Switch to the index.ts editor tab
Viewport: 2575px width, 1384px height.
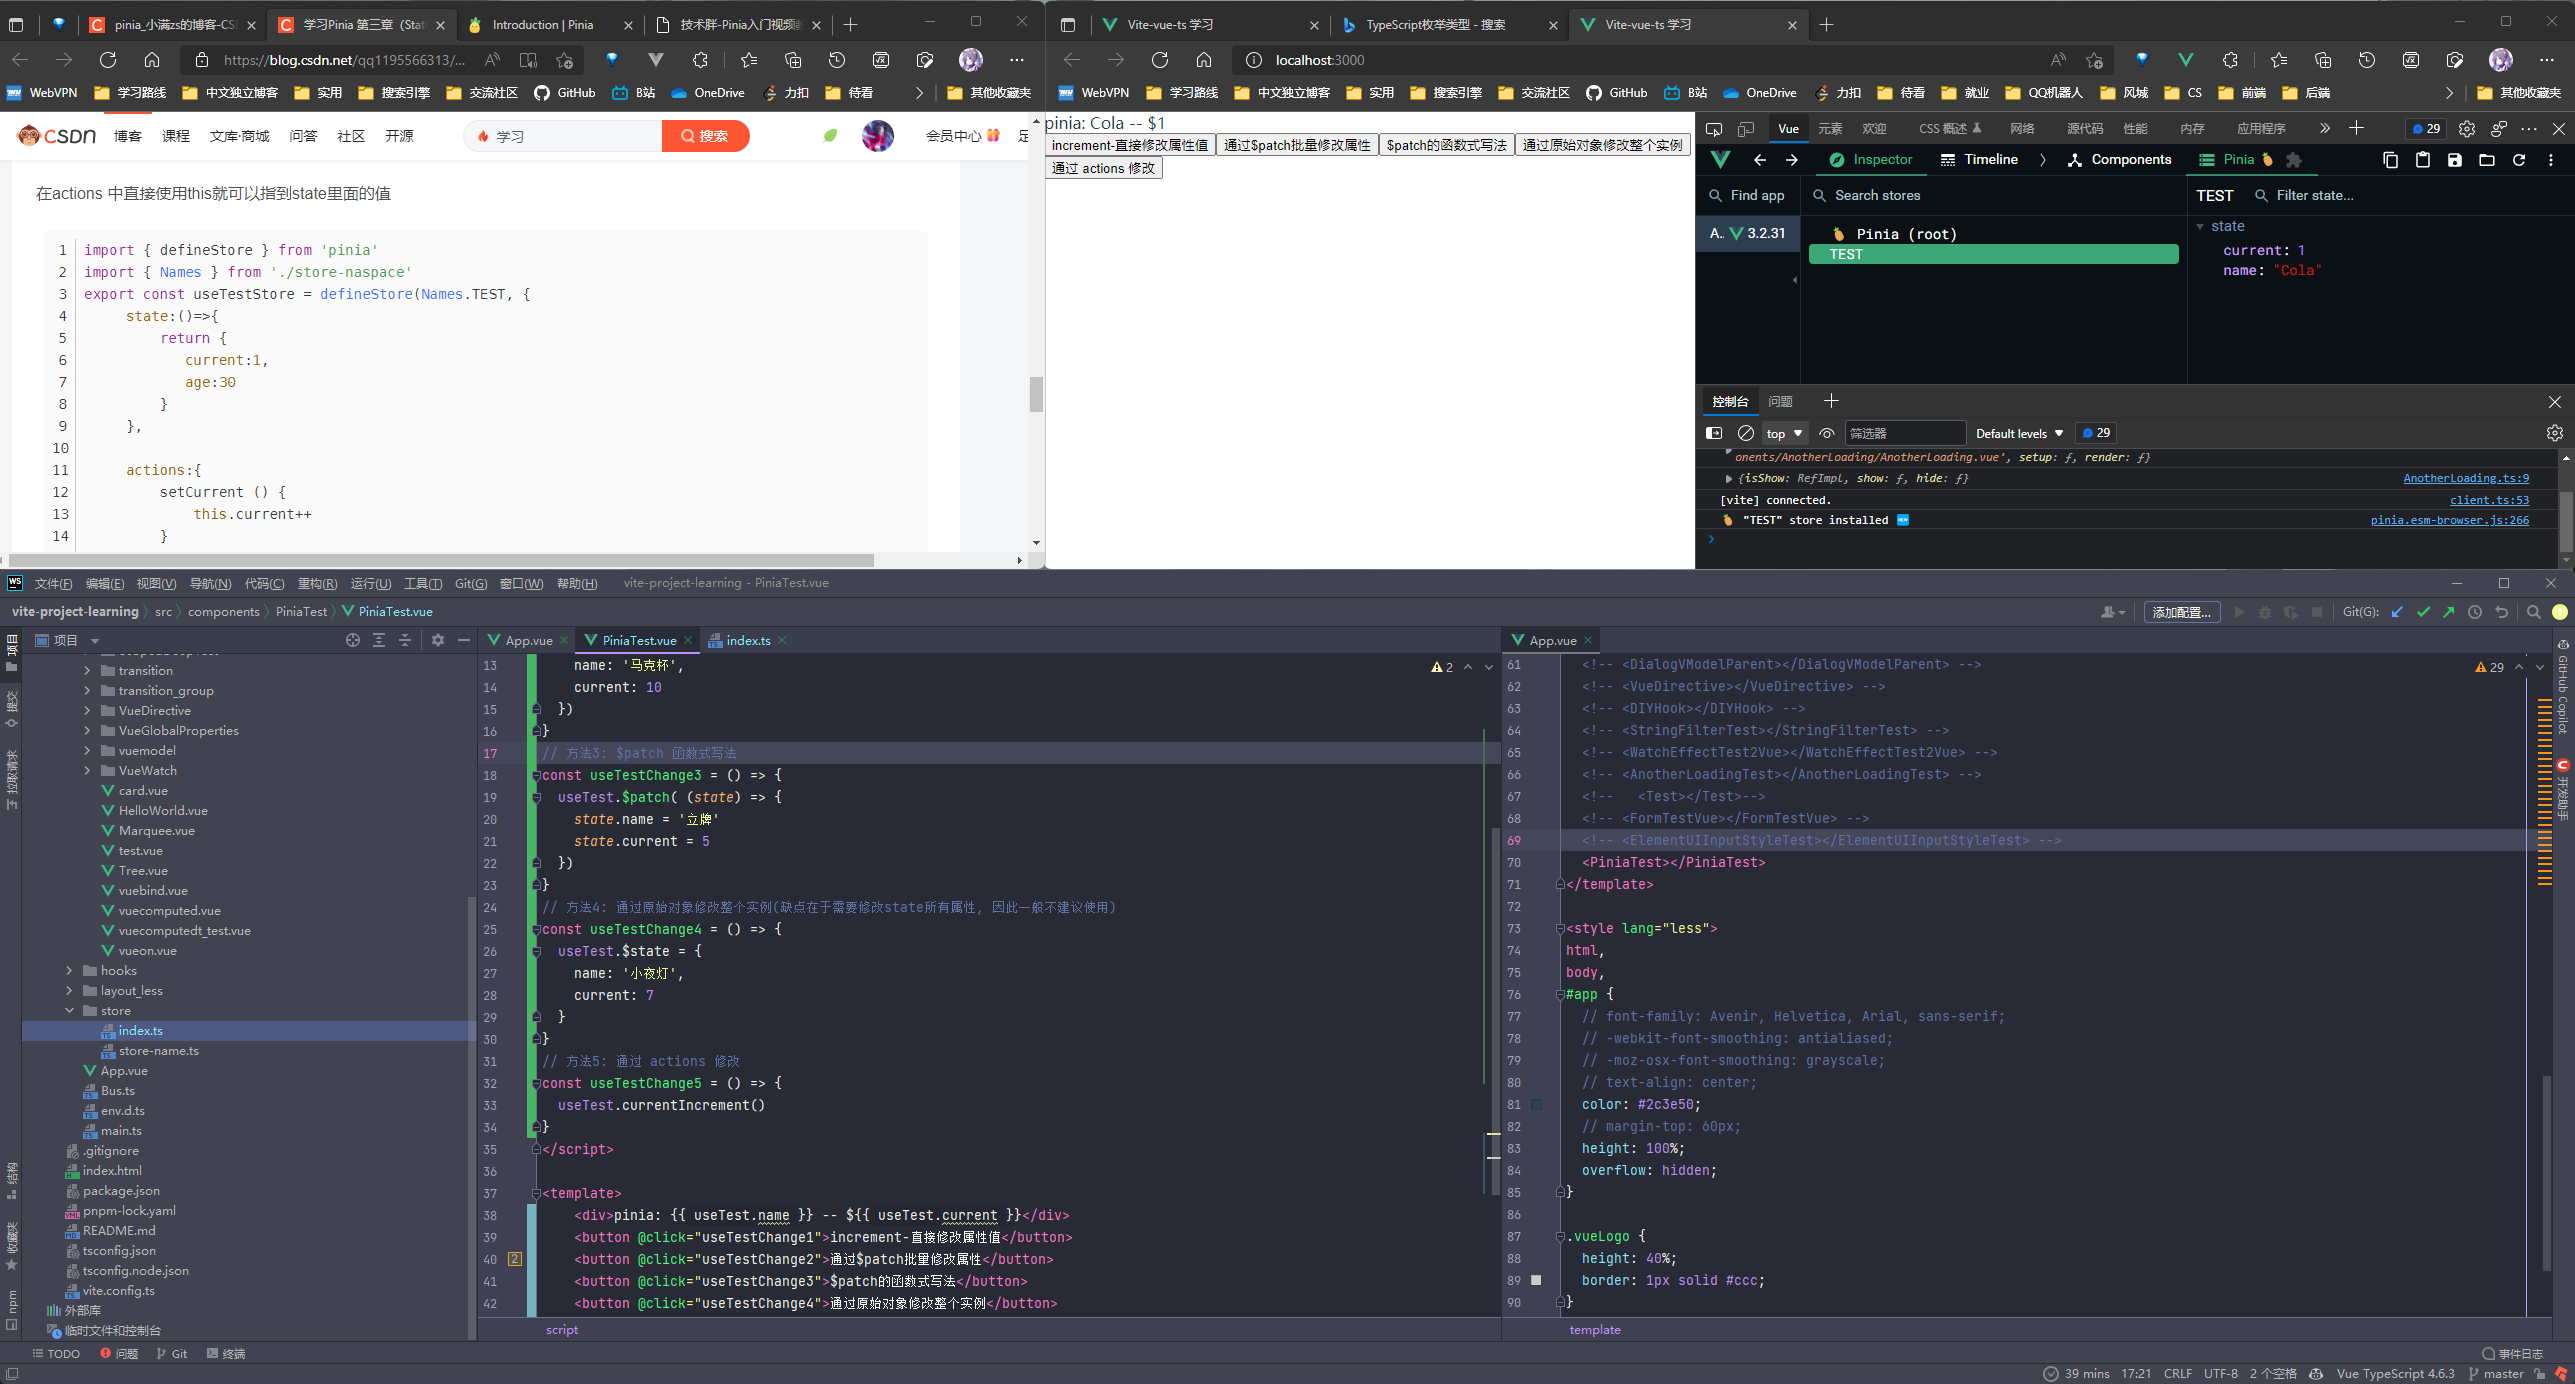(x=747, y=641)
